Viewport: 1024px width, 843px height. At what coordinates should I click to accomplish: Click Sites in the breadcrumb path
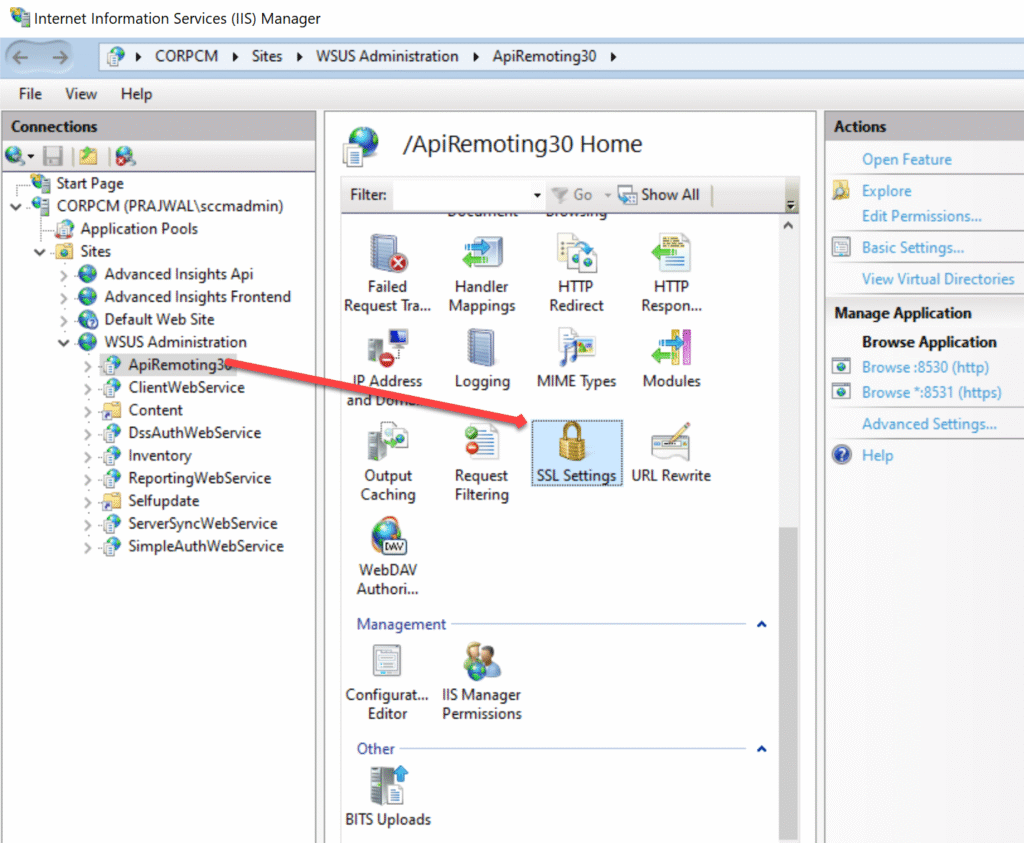point(267,57)
